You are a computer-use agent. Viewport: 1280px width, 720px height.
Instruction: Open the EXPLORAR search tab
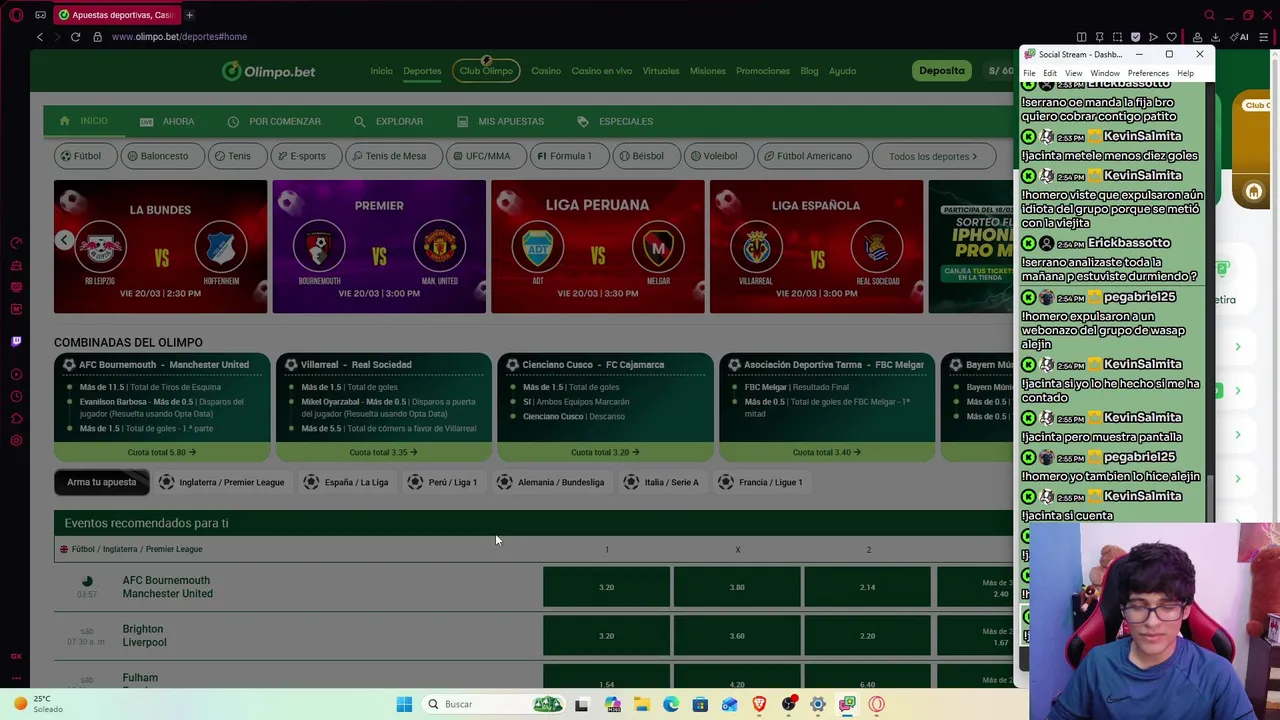point(389,121)
